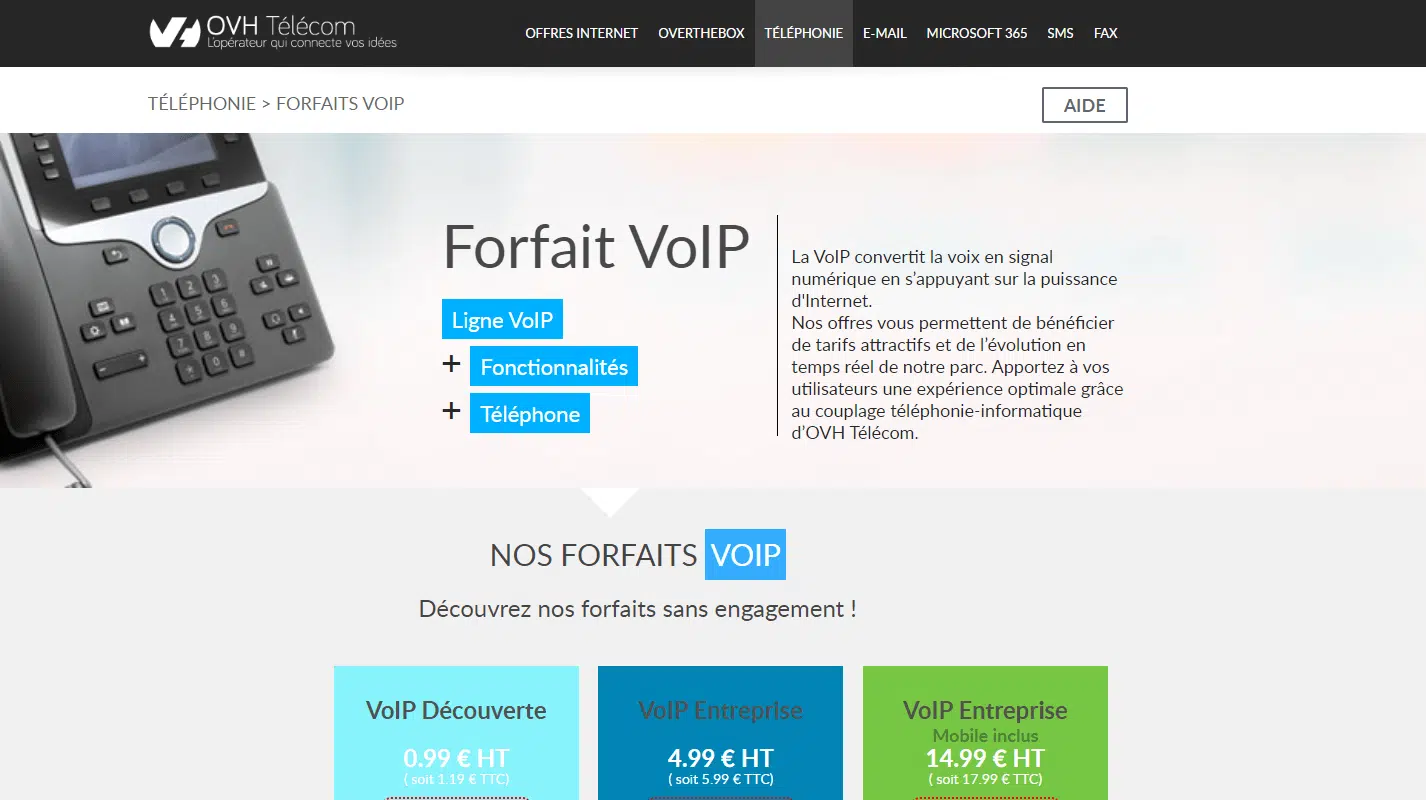
Task: Click the Forfait VoIP main heading
Action: (x=596, y=246)
